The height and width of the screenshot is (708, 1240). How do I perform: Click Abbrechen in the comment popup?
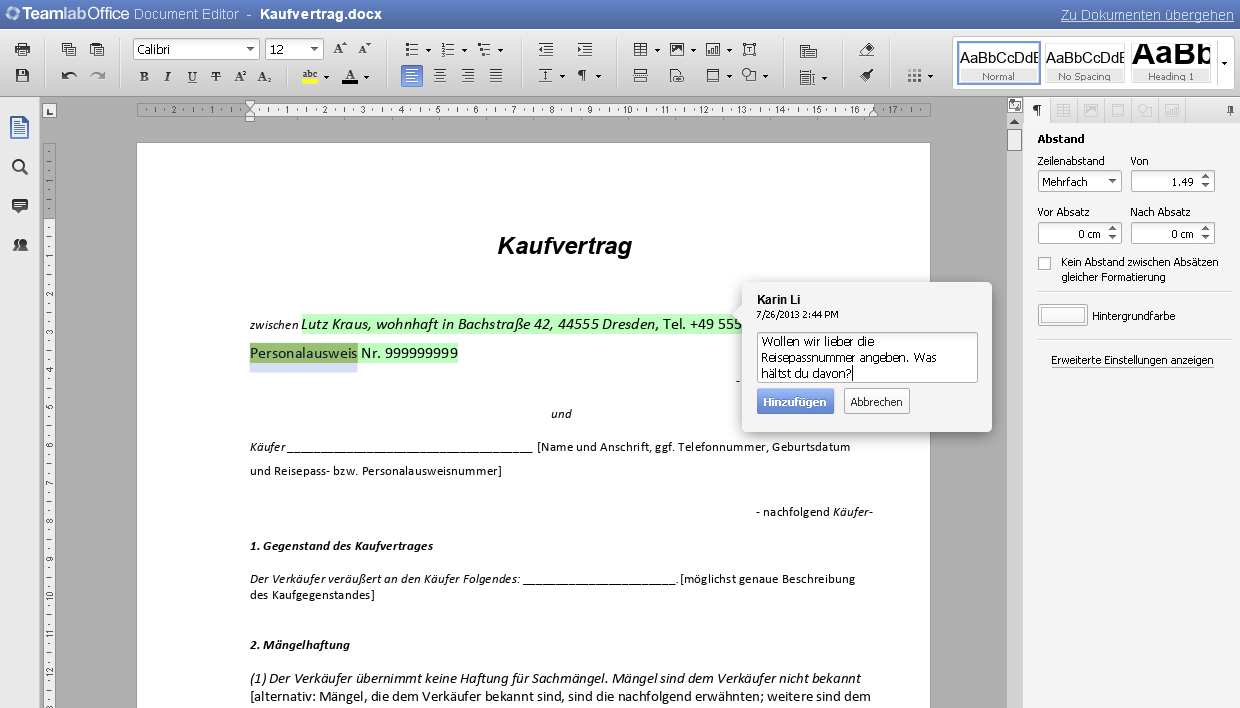pos(877,401)
